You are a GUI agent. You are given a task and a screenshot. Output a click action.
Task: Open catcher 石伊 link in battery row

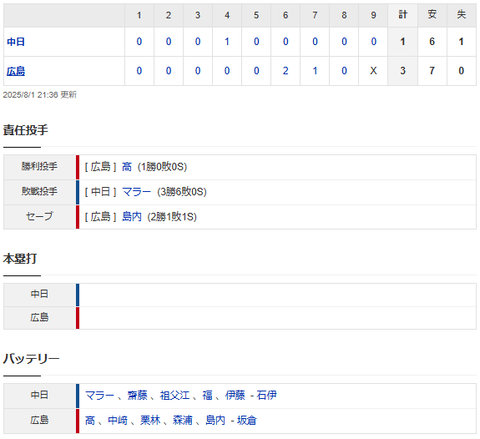coord(267,395)
